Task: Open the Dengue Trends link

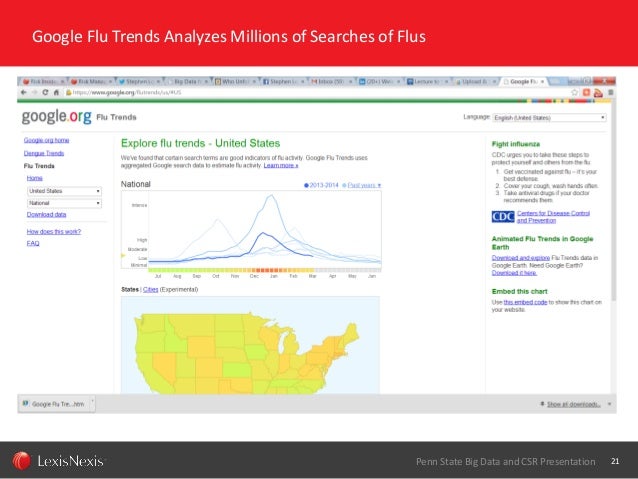Action: pos(44,153)
